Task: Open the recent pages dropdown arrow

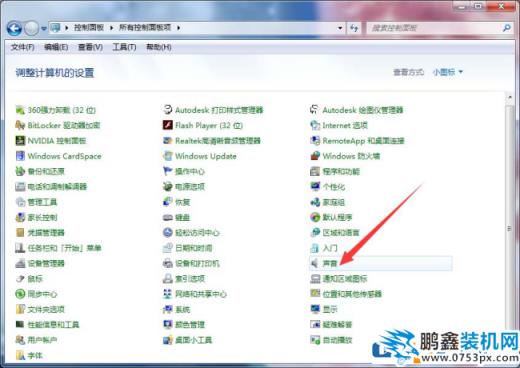Action: coord(44,29)
